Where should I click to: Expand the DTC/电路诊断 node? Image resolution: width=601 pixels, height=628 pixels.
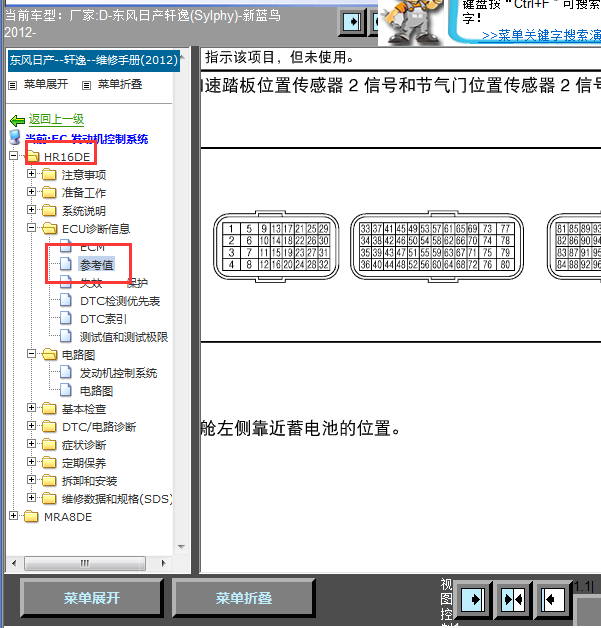(31, 425)
